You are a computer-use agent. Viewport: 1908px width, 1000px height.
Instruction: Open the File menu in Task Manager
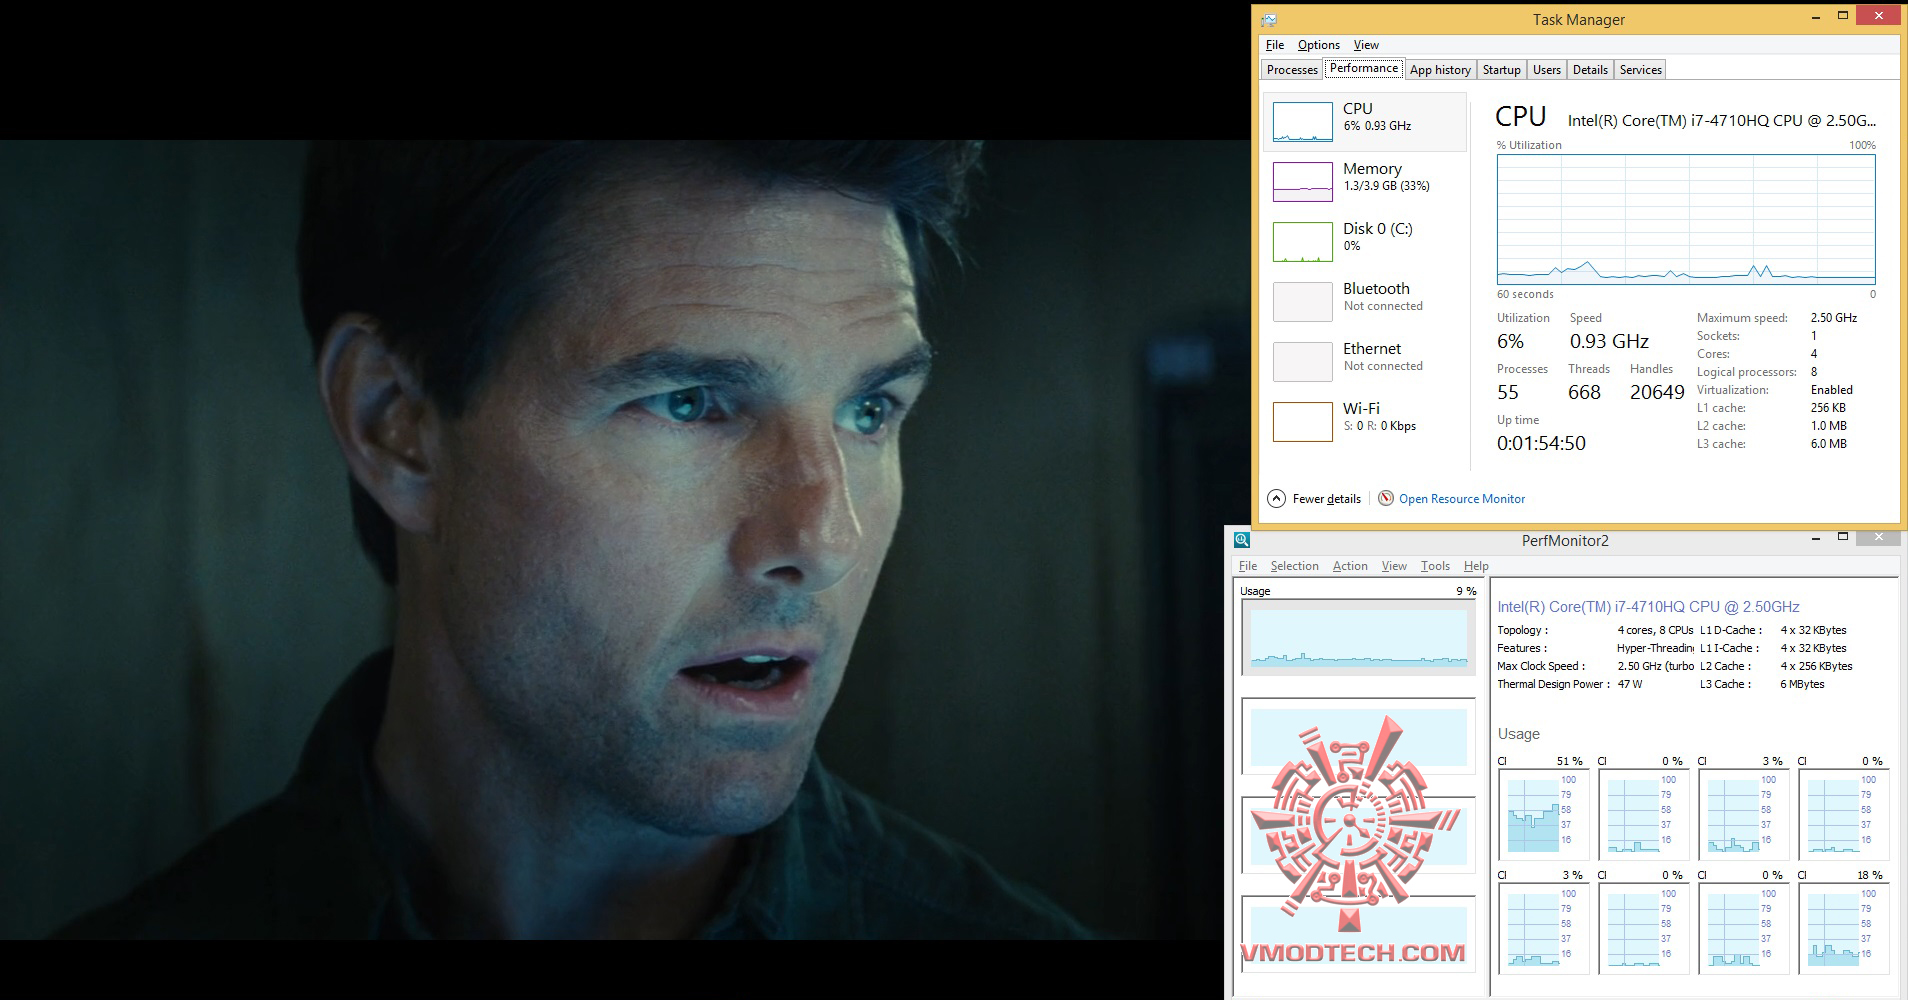point(1275,45)
